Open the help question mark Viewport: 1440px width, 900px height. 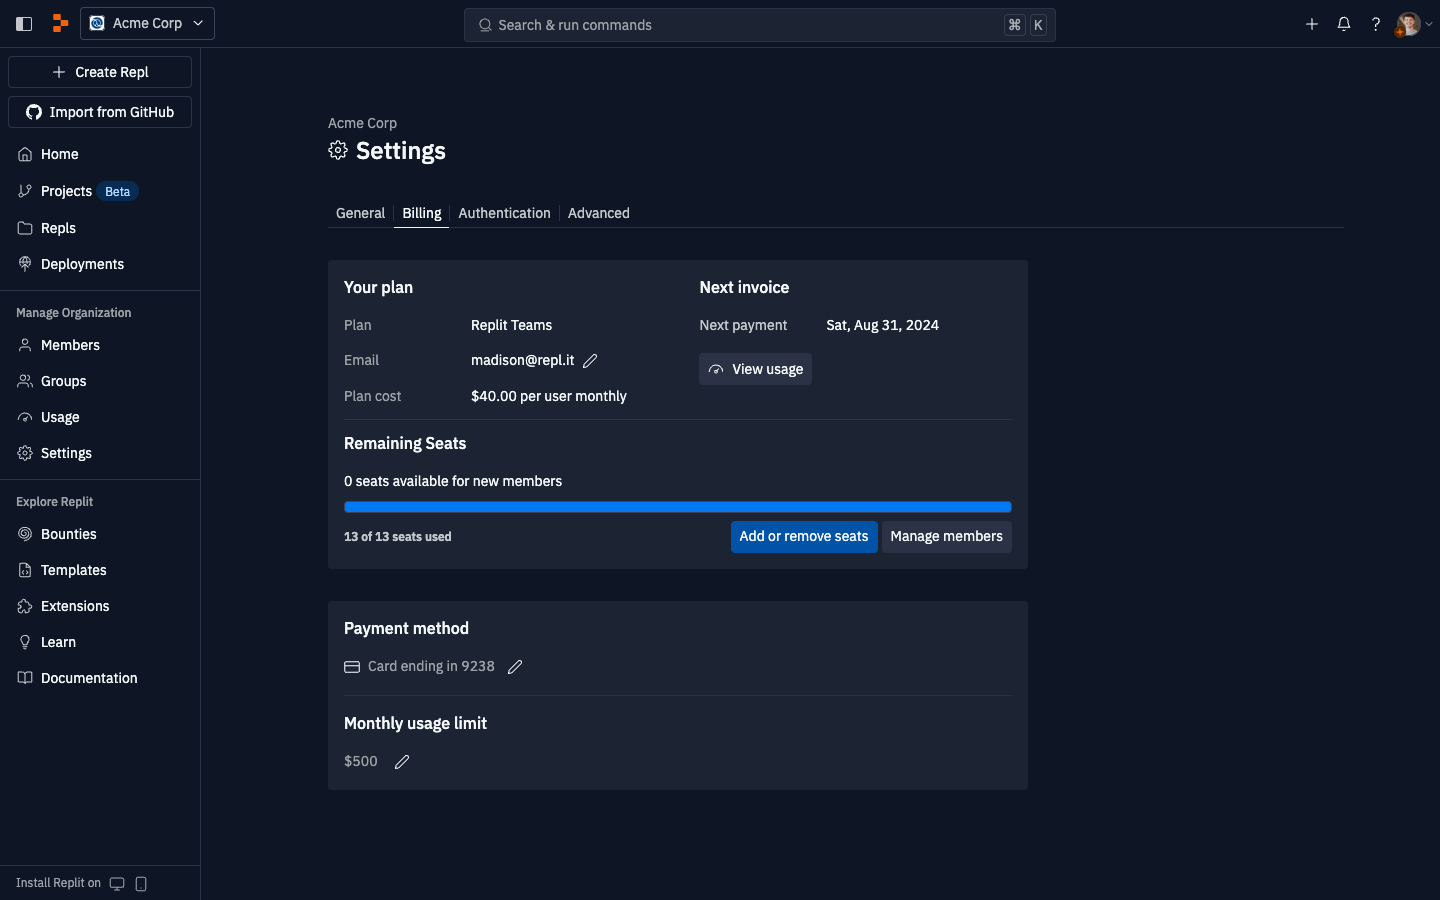coord(1376,24)
